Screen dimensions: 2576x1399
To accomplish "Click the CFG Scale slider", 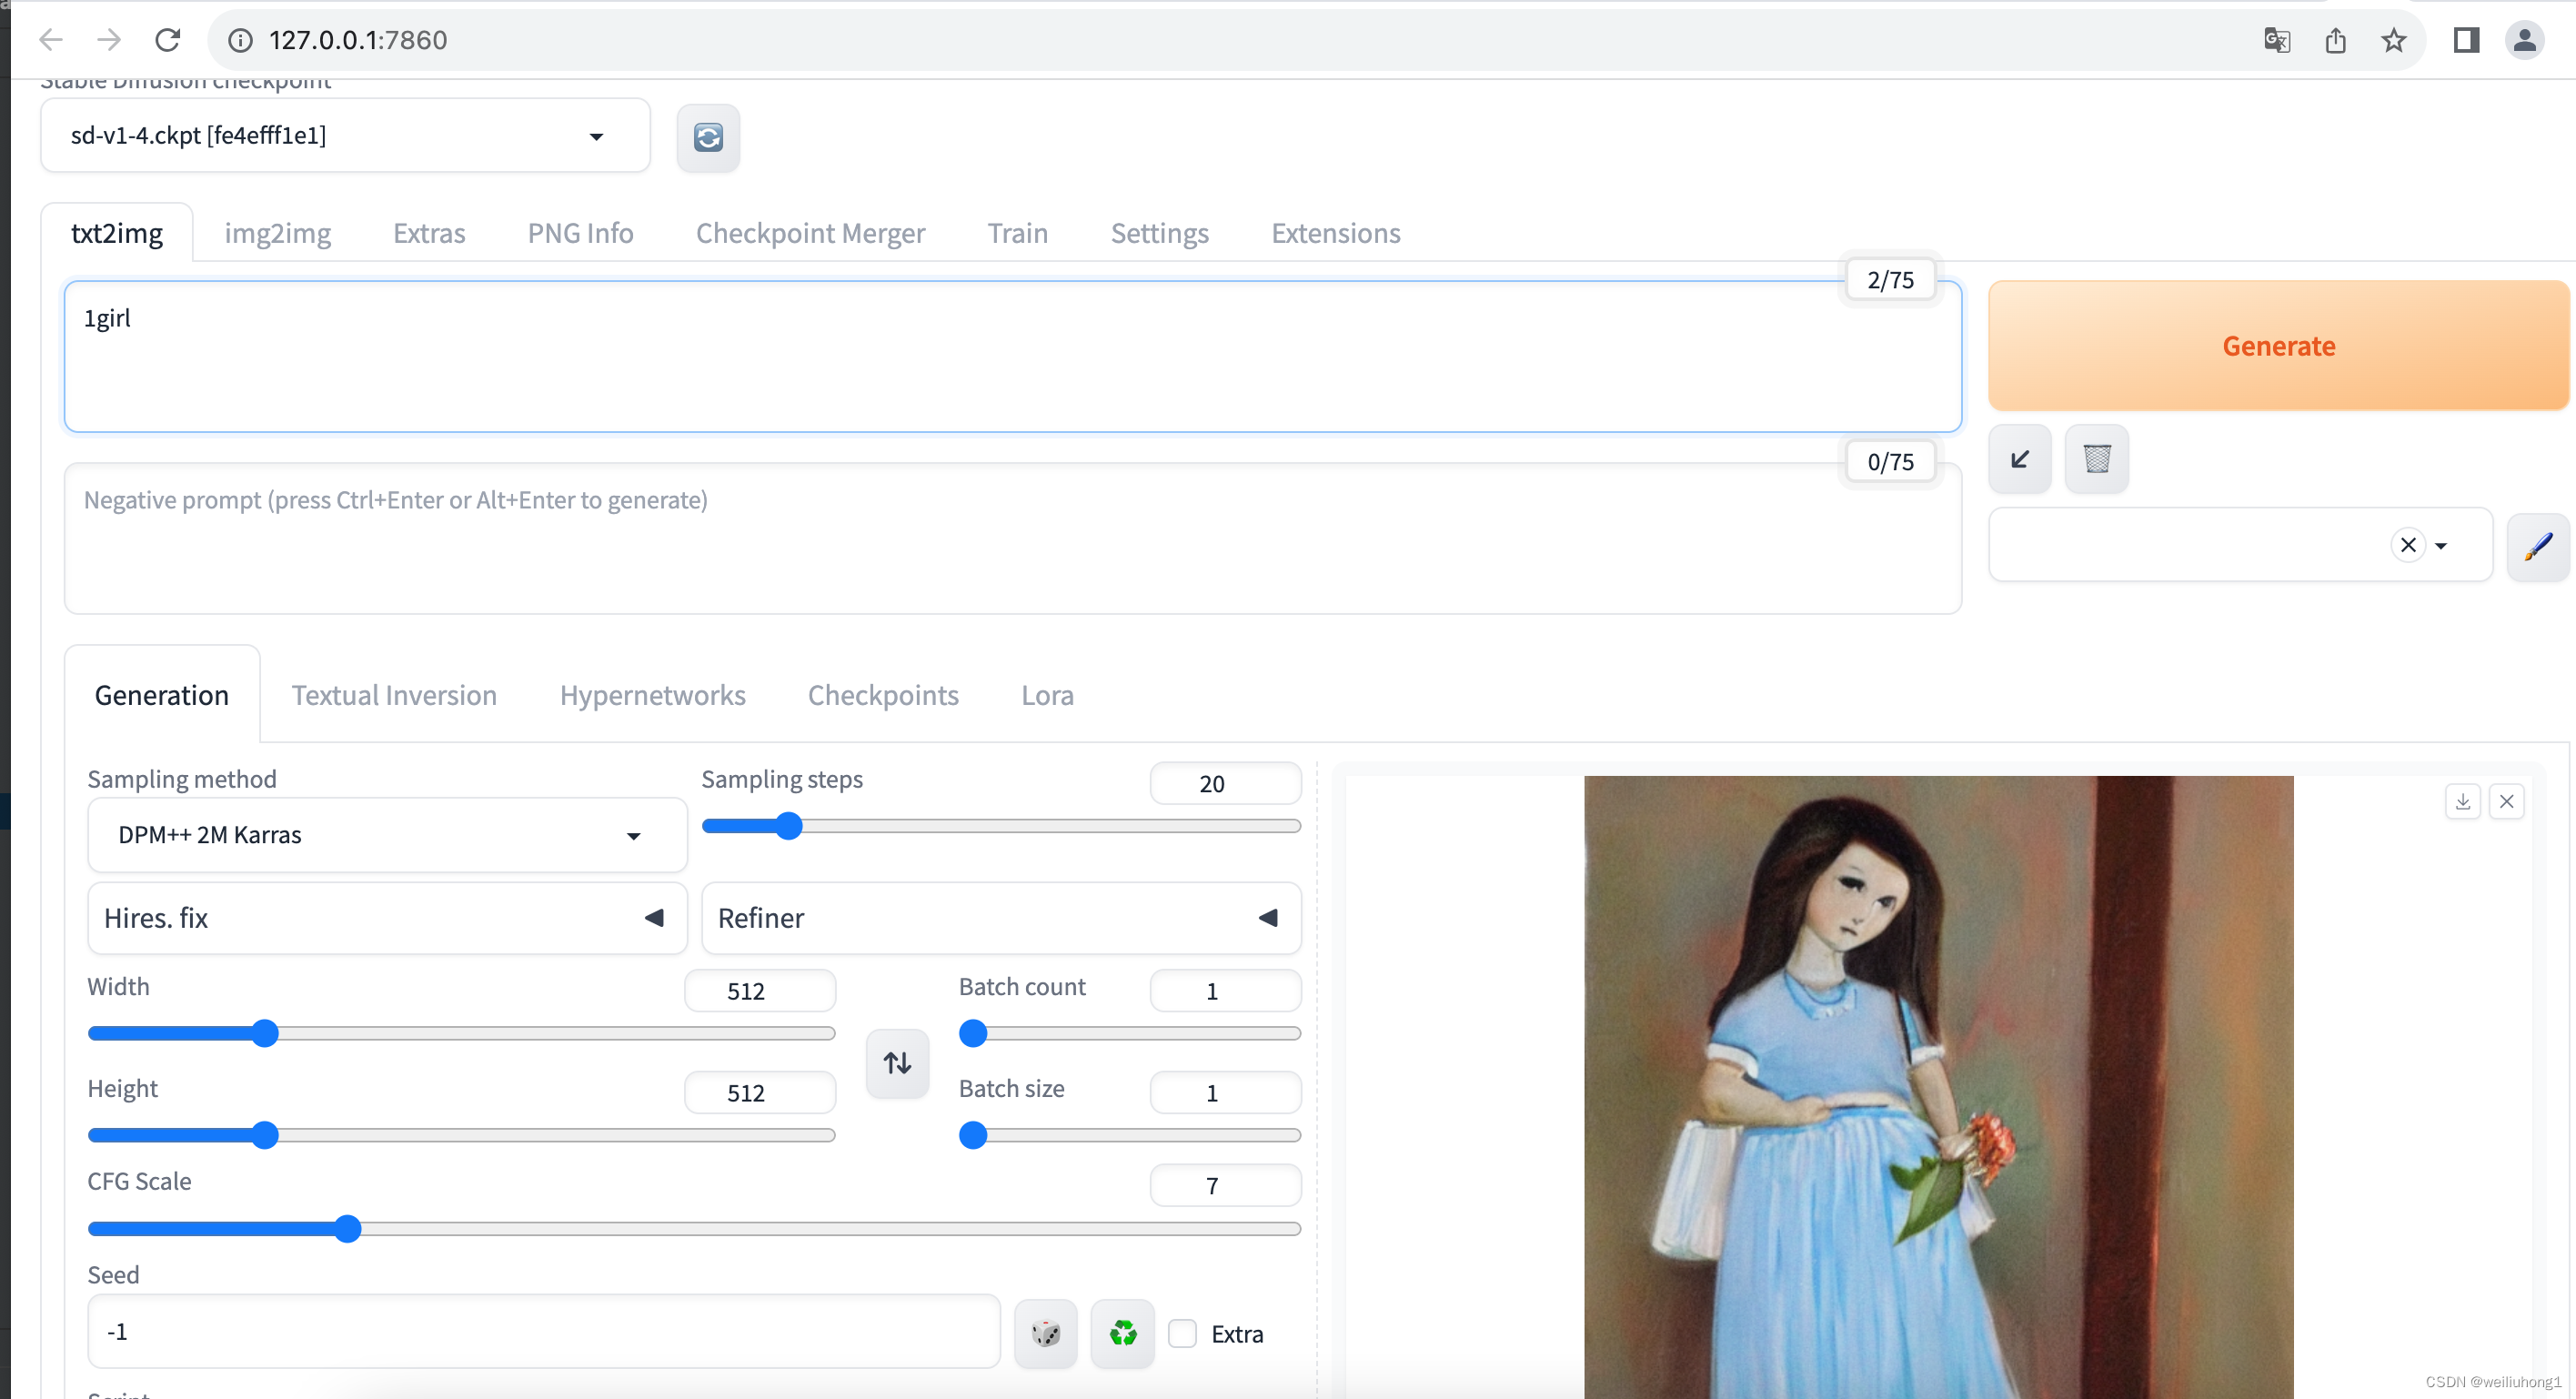I will coord(695,1229).
